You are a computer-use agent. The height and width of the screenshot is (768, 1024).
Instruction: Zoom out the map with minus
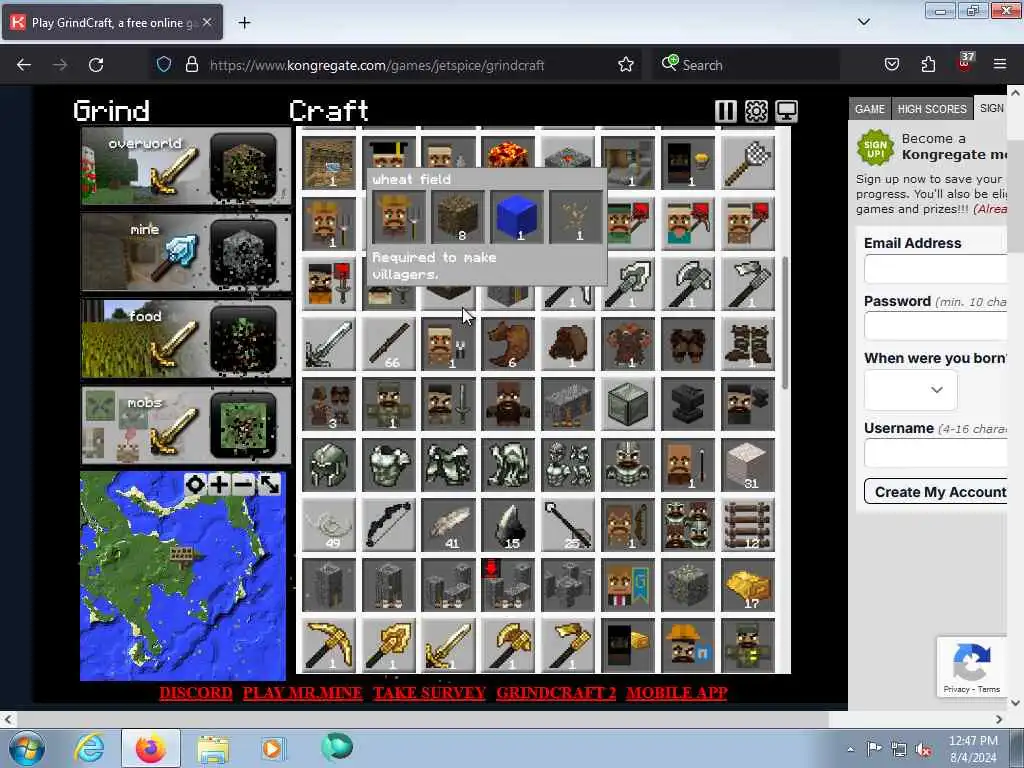244,485
